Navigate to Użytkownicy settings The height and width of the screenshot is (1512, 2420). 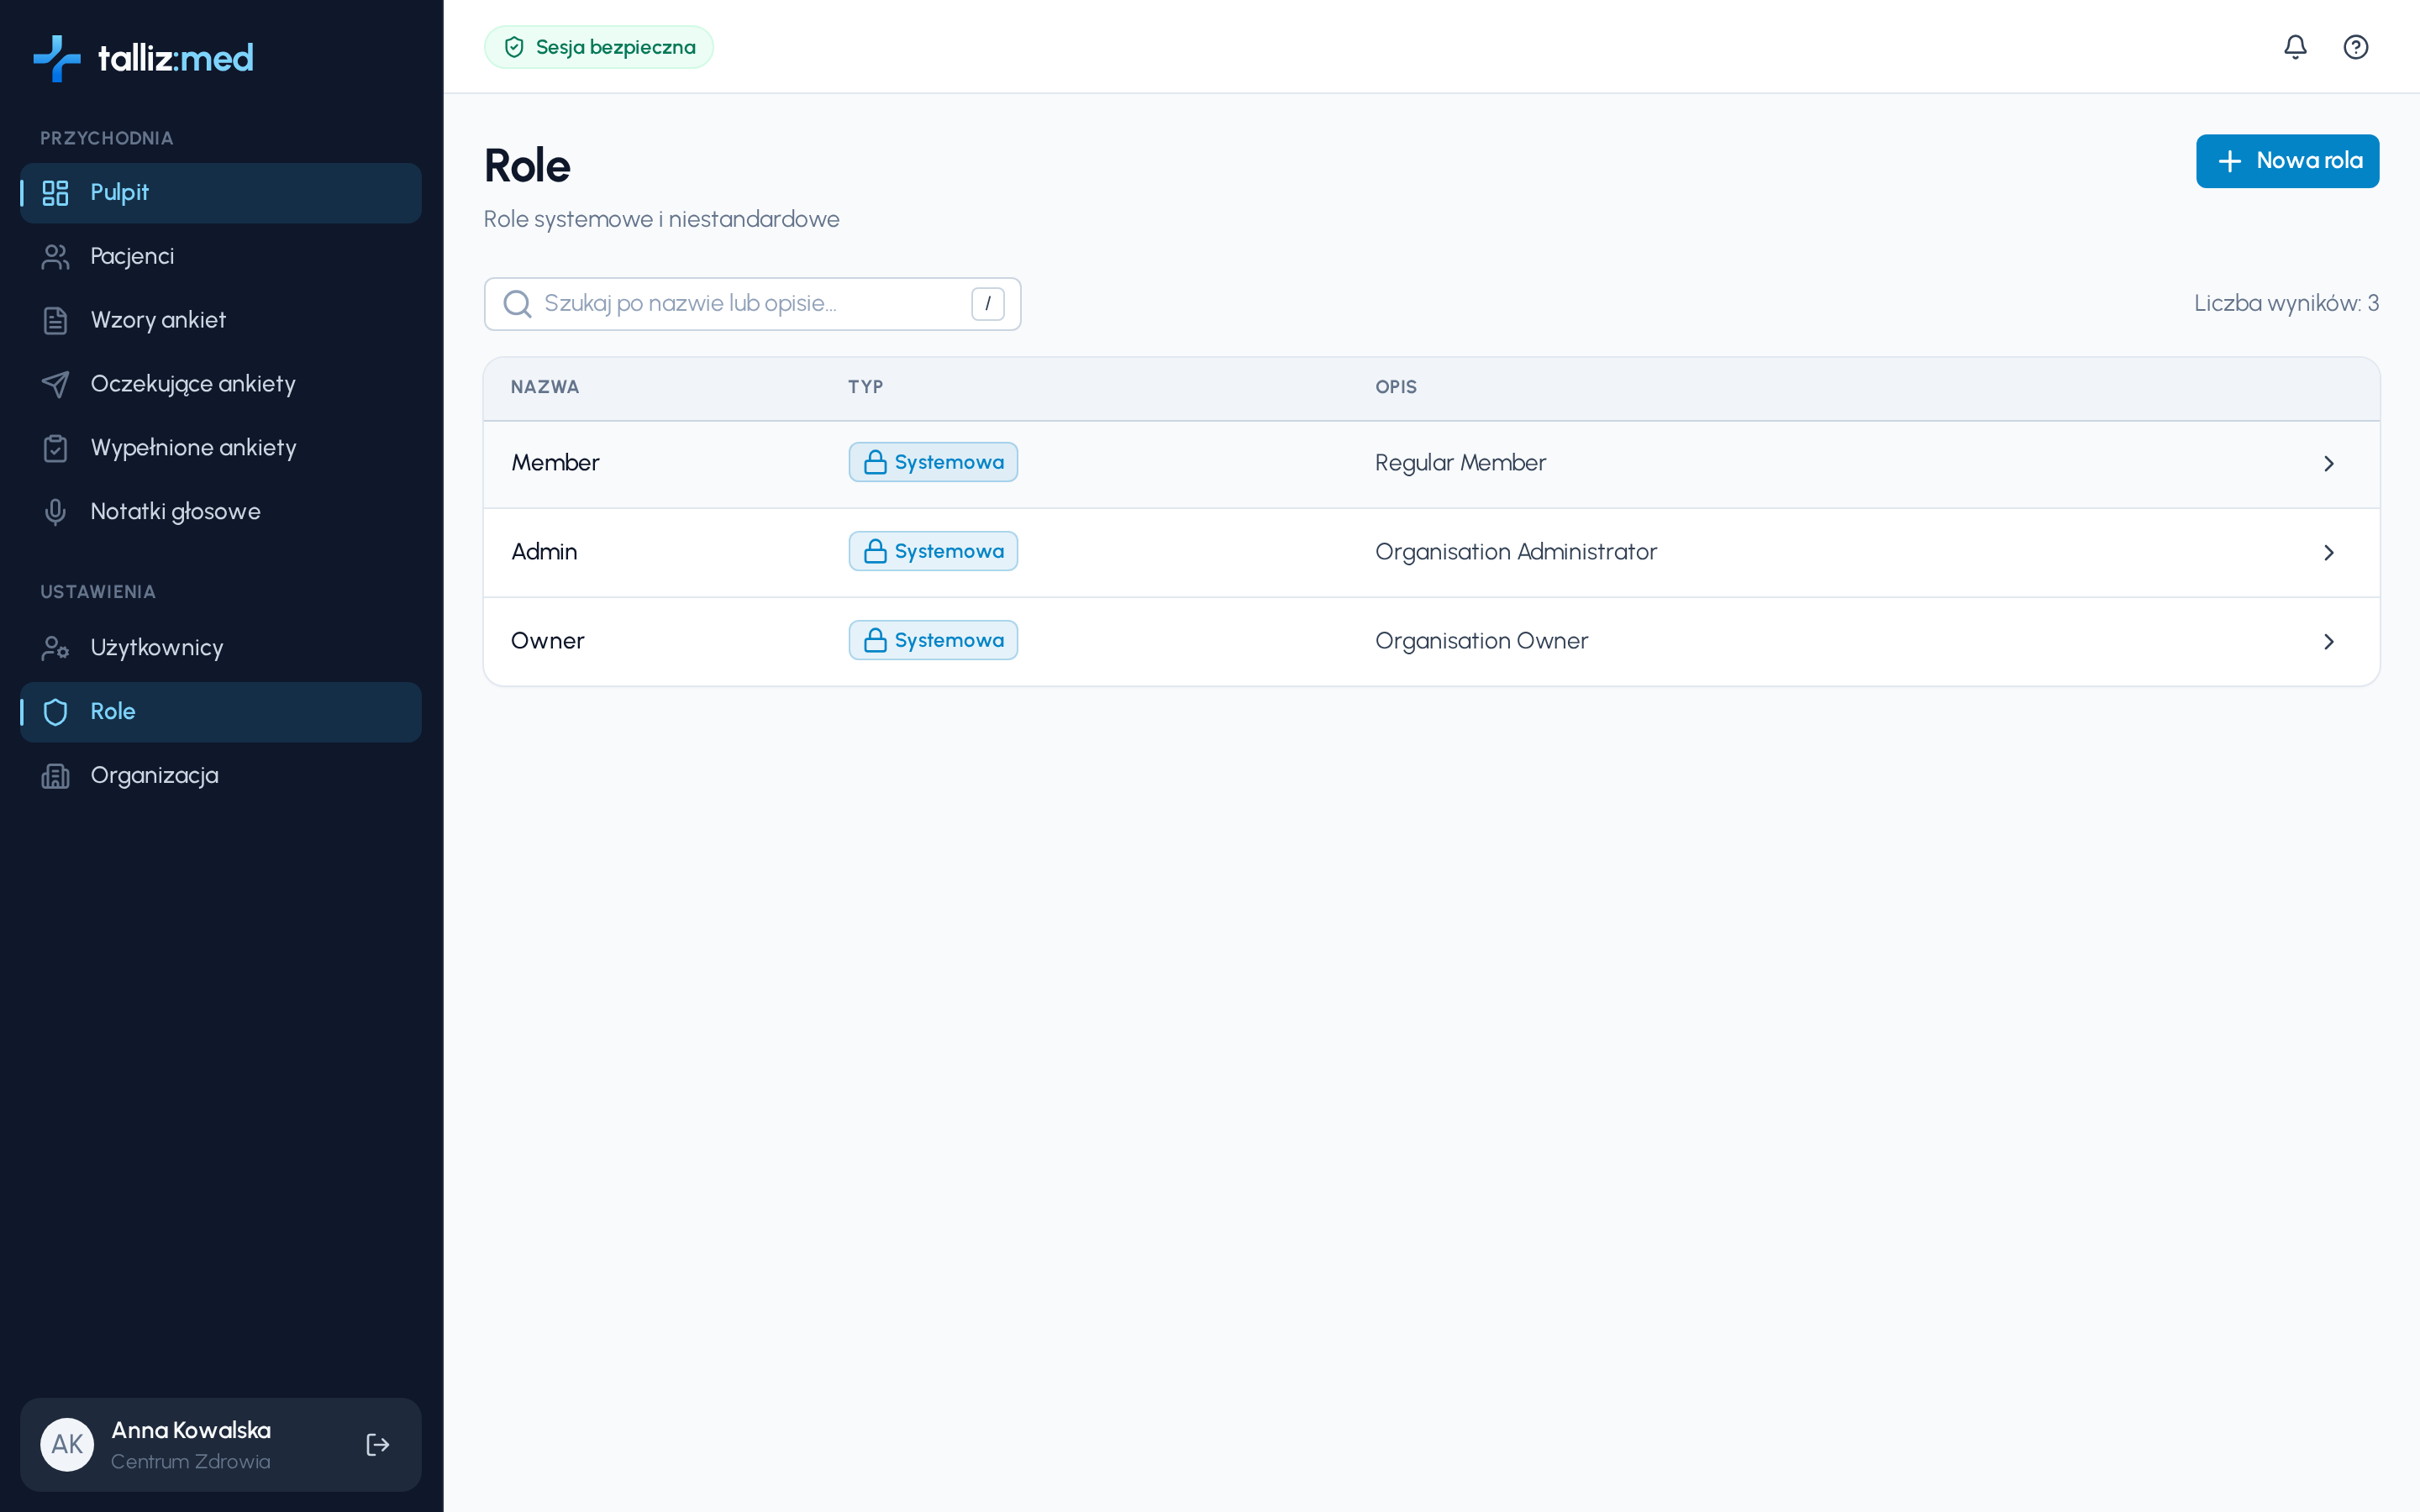coord(220,648)
